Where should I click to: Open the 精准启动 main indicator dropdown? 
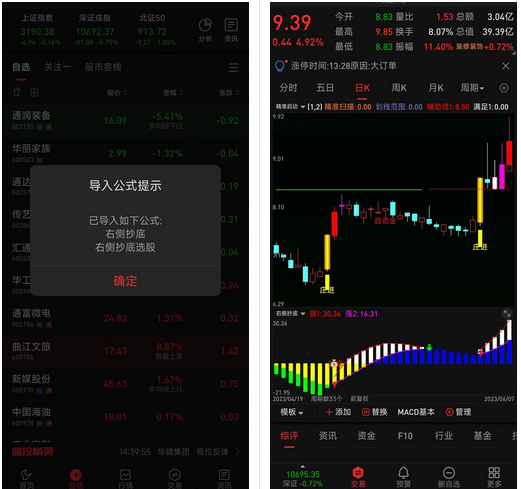pyautogui.click(x=290, y=107)
